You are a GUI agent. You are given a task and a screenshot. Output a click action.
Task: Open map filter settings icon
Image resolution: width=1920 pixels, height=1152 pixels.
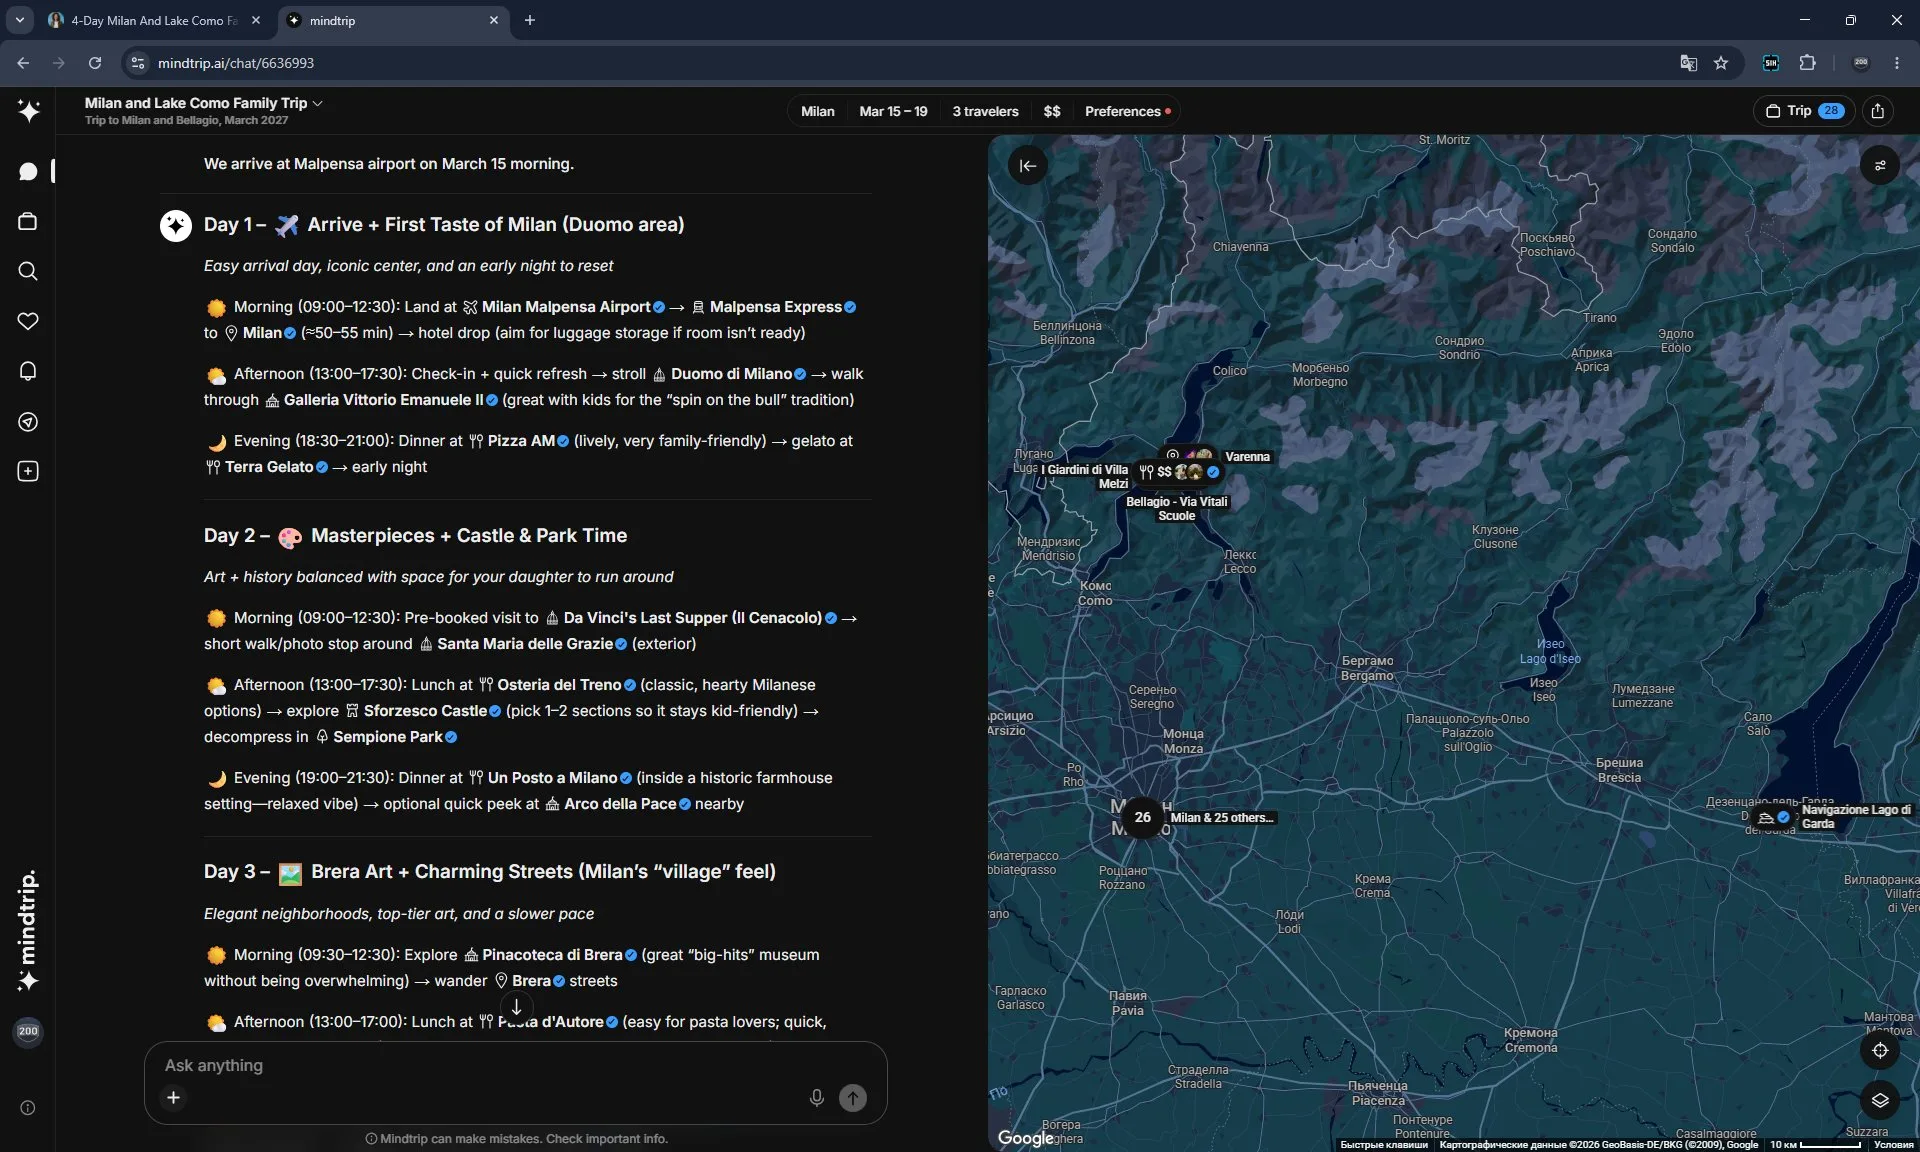(1880, 166)
